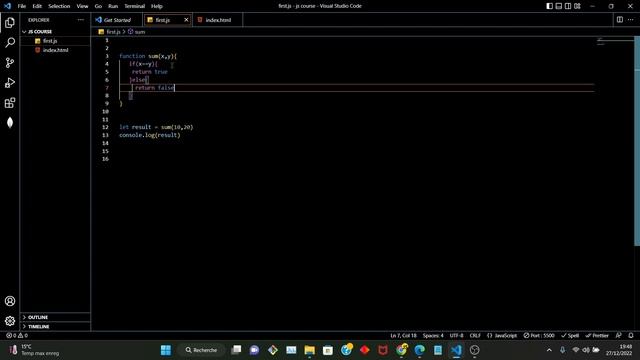This screenshot has height=360, width=640.
Task: Open the Accounts icon
Action: (x=10, y=301)
